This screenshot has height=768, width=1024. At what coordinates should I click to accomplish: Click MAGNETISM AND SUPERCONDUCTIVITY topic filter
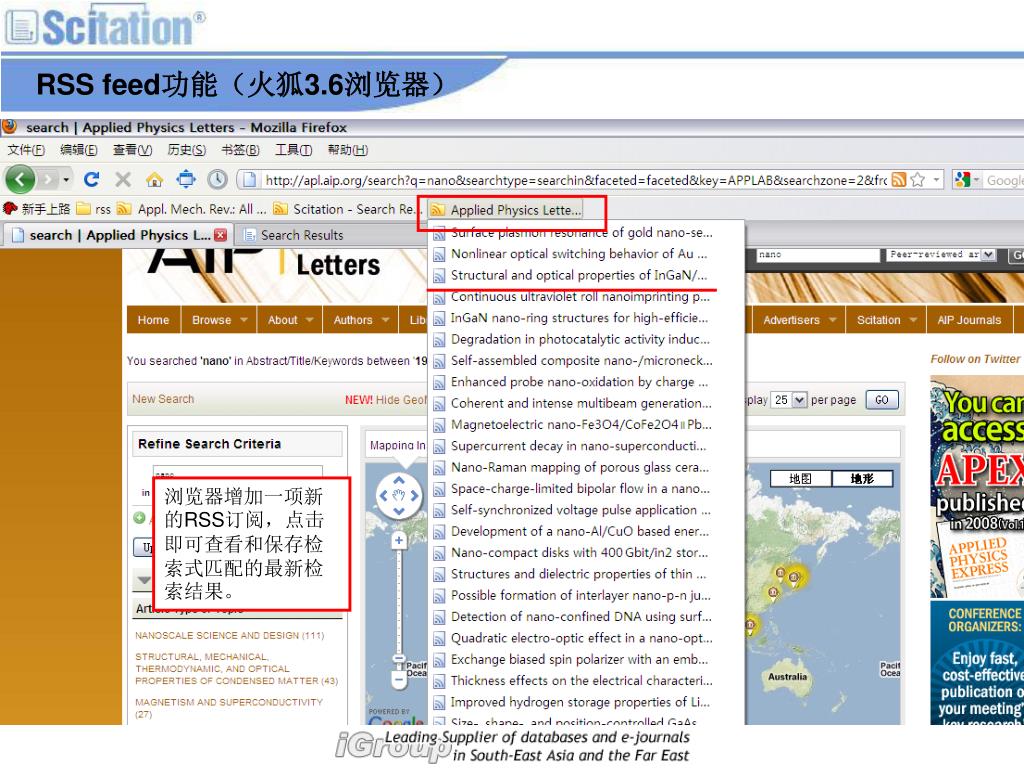click(x=229, y=708)
